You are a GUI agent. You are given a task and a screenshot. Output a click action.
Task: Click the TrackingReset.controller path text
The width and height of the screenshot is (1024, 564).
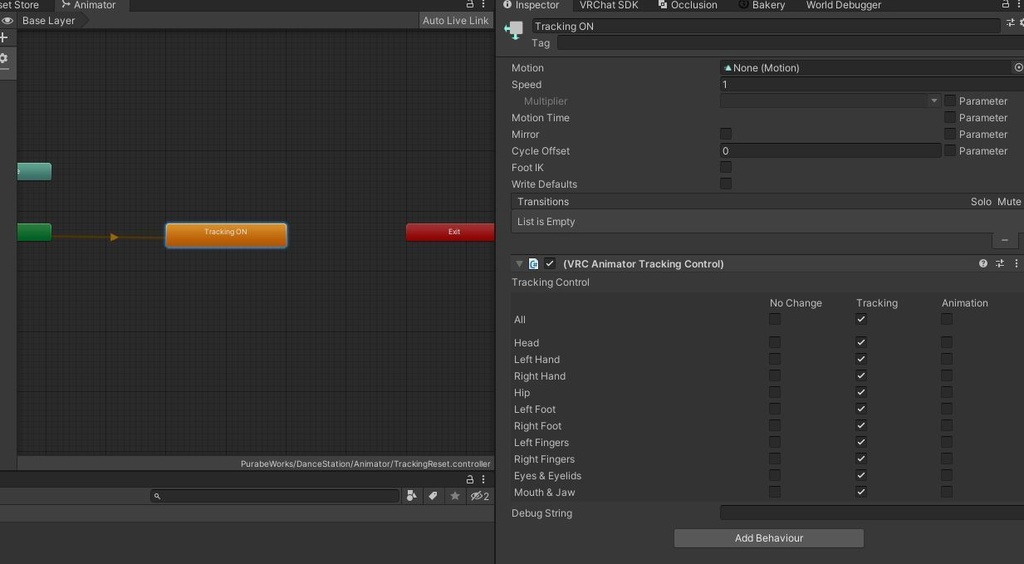pos(365,464)
